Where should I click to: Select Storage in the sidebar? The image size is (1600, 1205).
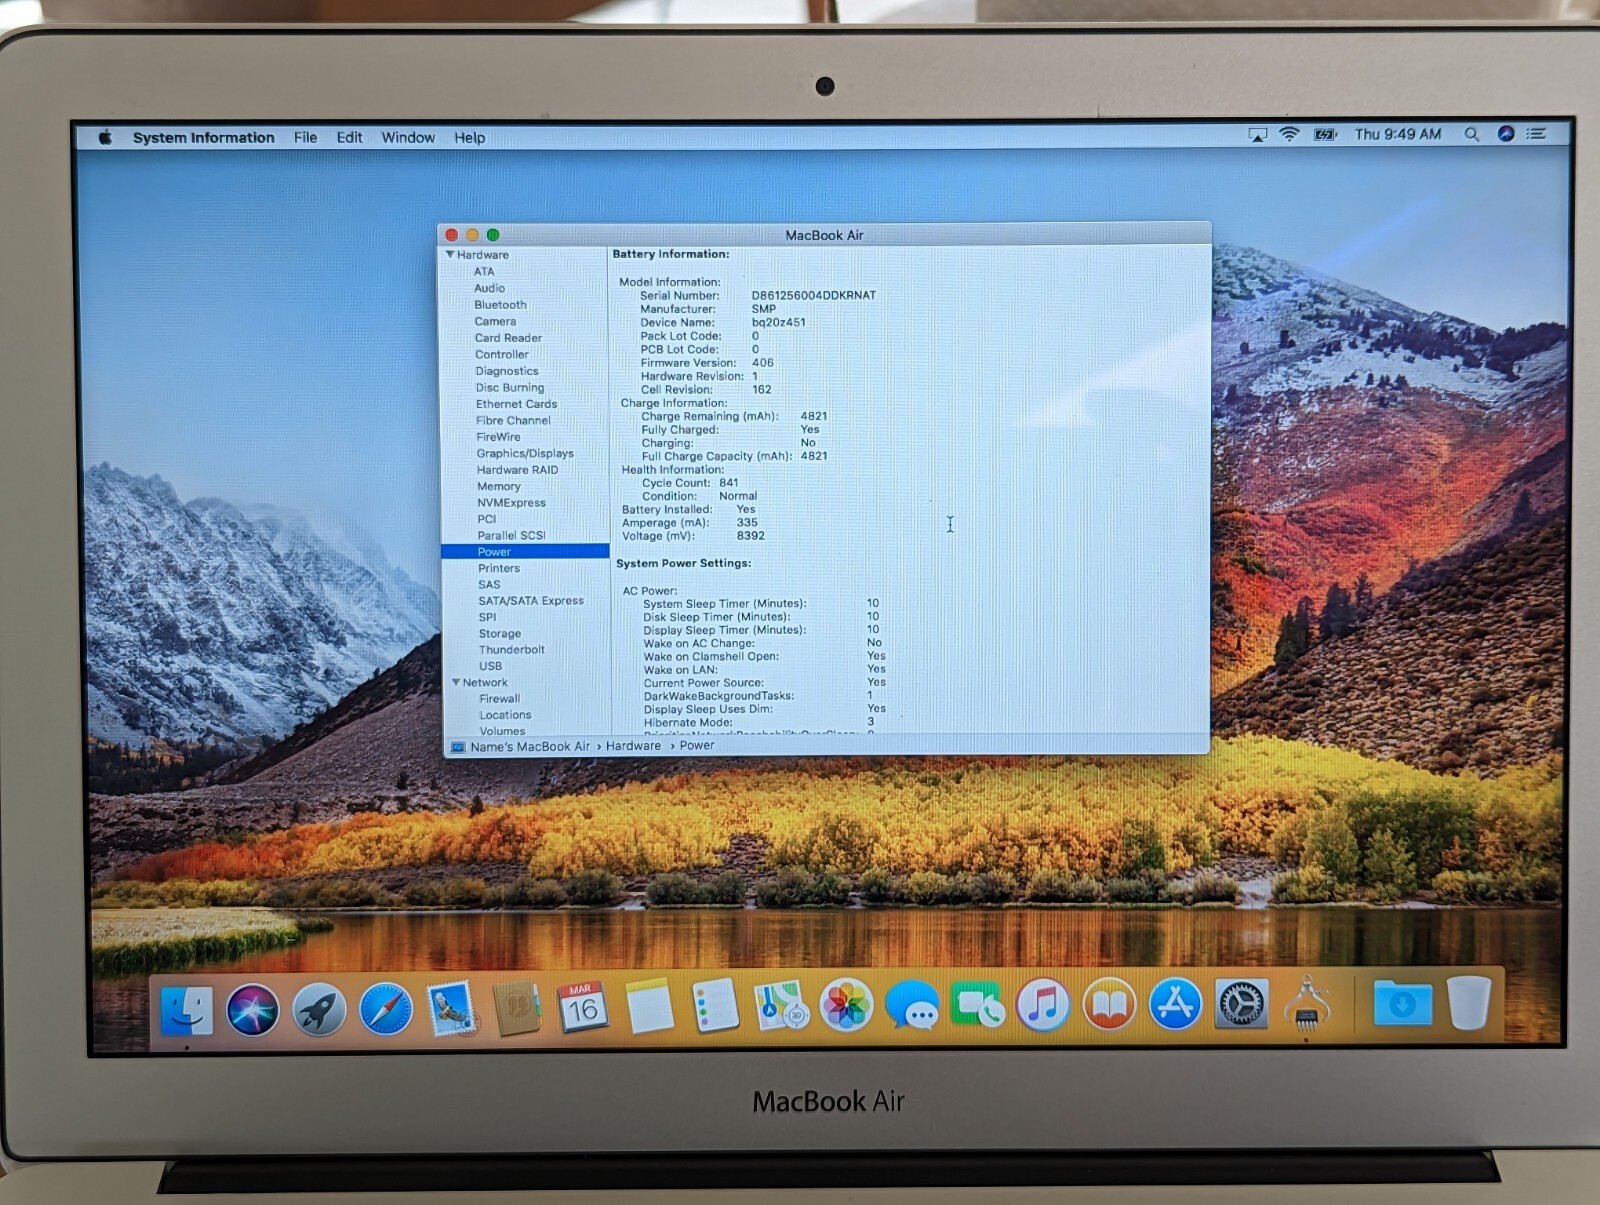[500, 634]
